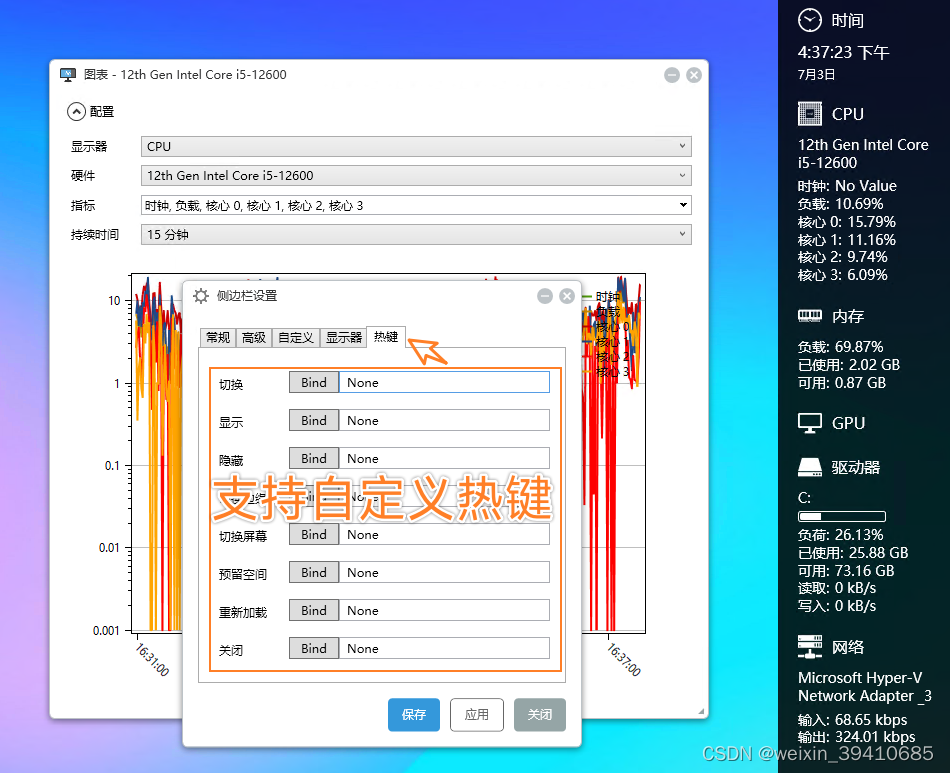
Task: Click Bind button for 预留空间
Action: point(314,572)
